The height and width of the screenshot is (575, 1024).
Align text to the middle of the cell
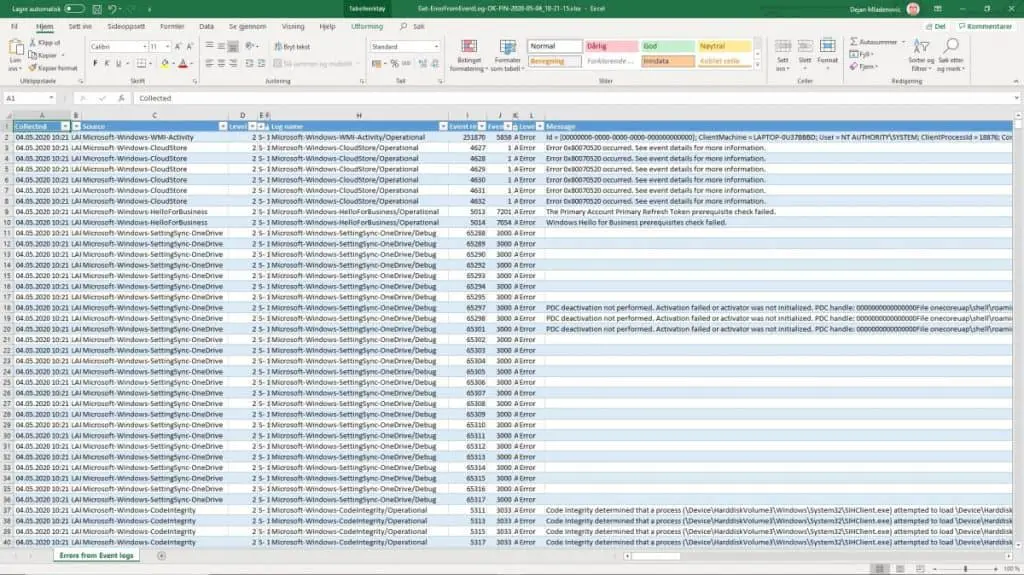click(x=221, y=46)
